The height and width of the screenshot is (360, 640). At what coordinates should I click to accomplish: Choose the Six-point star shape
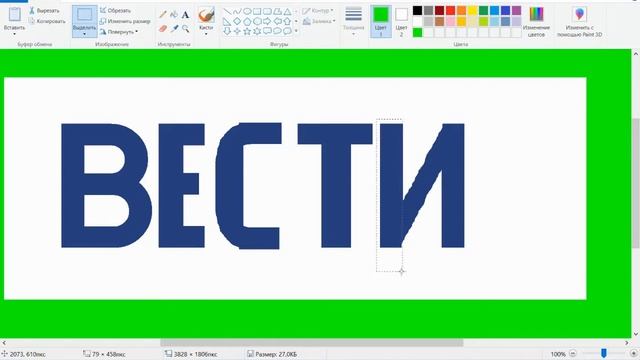257,31
